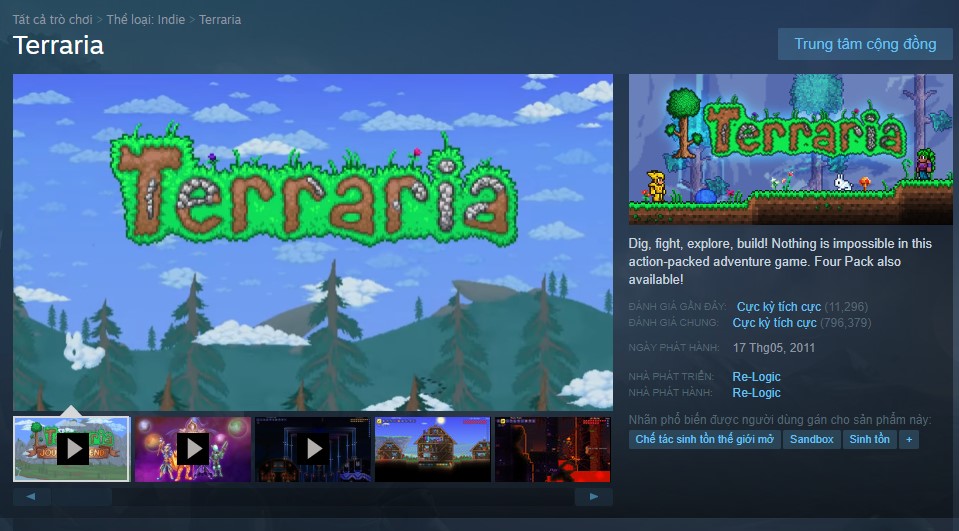
Task: Click Re-Logic developer link
Action: (x=757, y=377)
